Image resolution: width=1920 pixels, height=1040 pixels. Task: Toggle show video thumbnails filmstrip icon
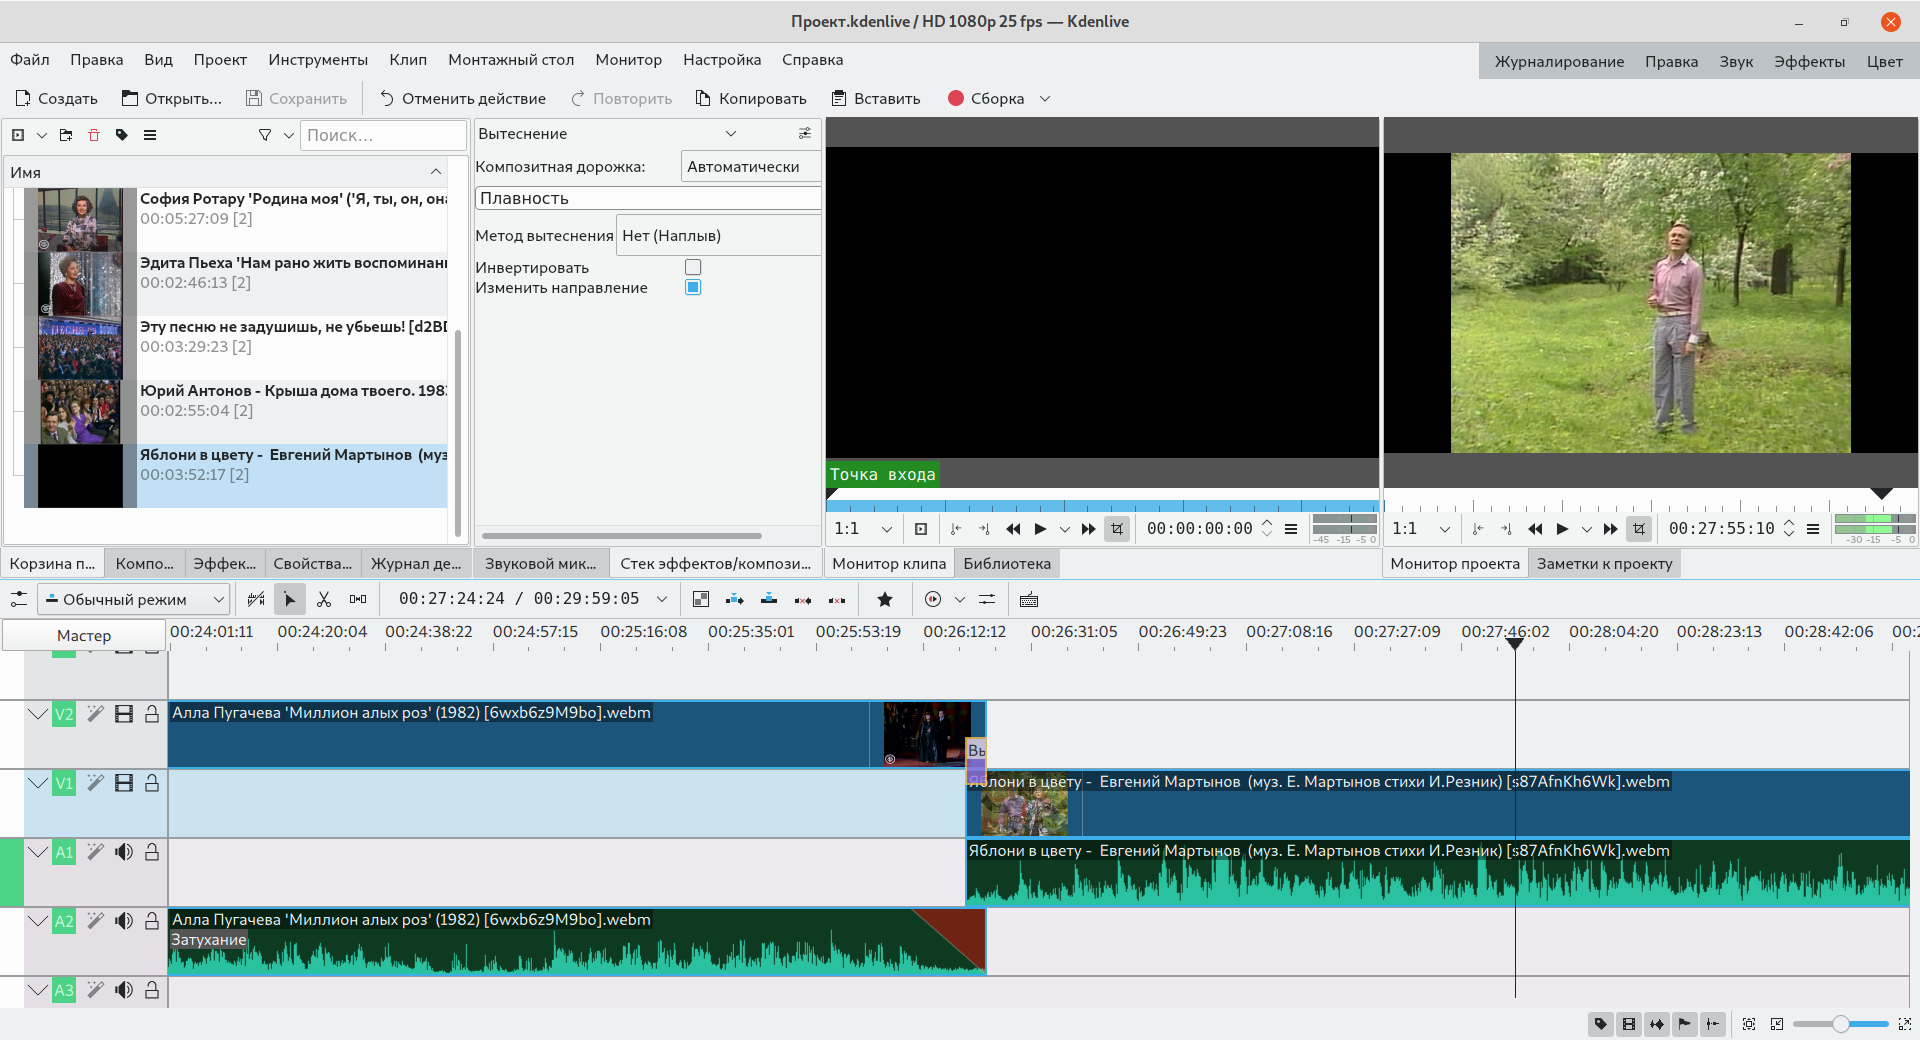(1629, 1024)
